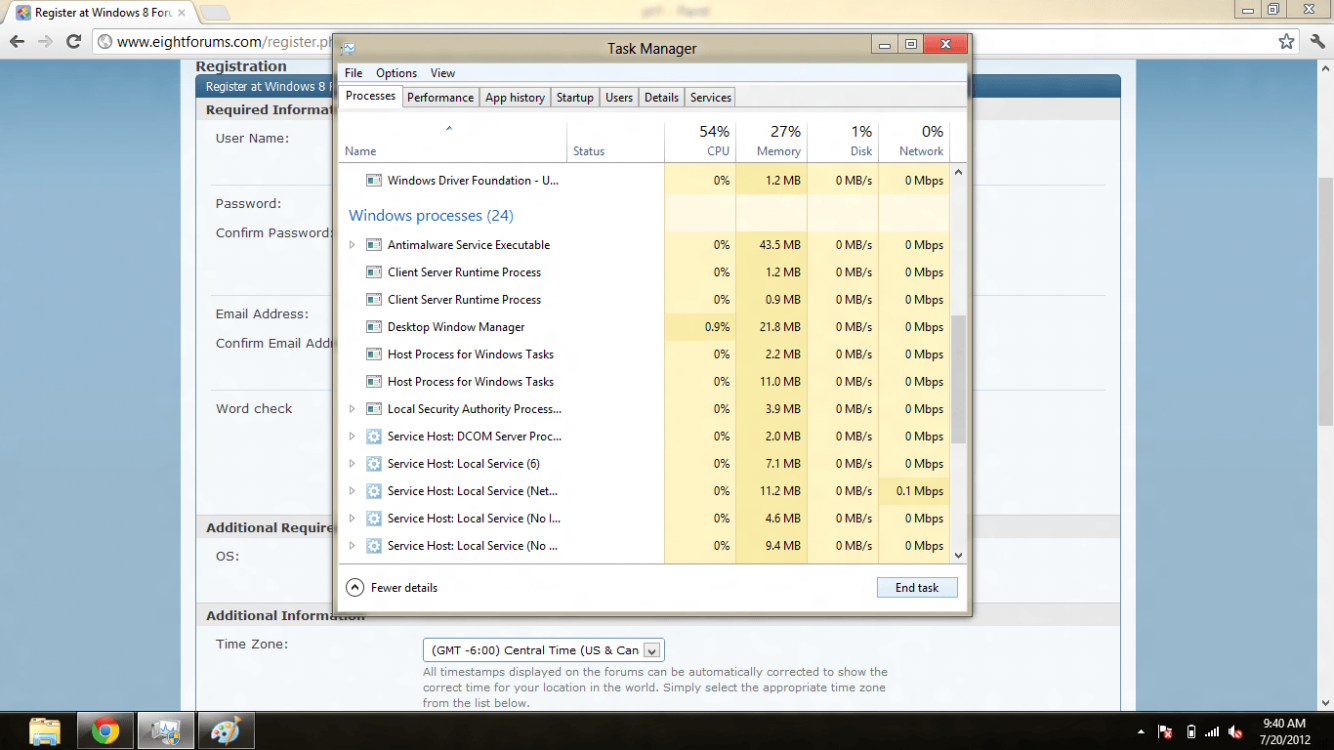Viewport: 1334px width, 750px height.
Task: Expand the last Service Host: Local Service (No ...) row
Action: [352, 546]
